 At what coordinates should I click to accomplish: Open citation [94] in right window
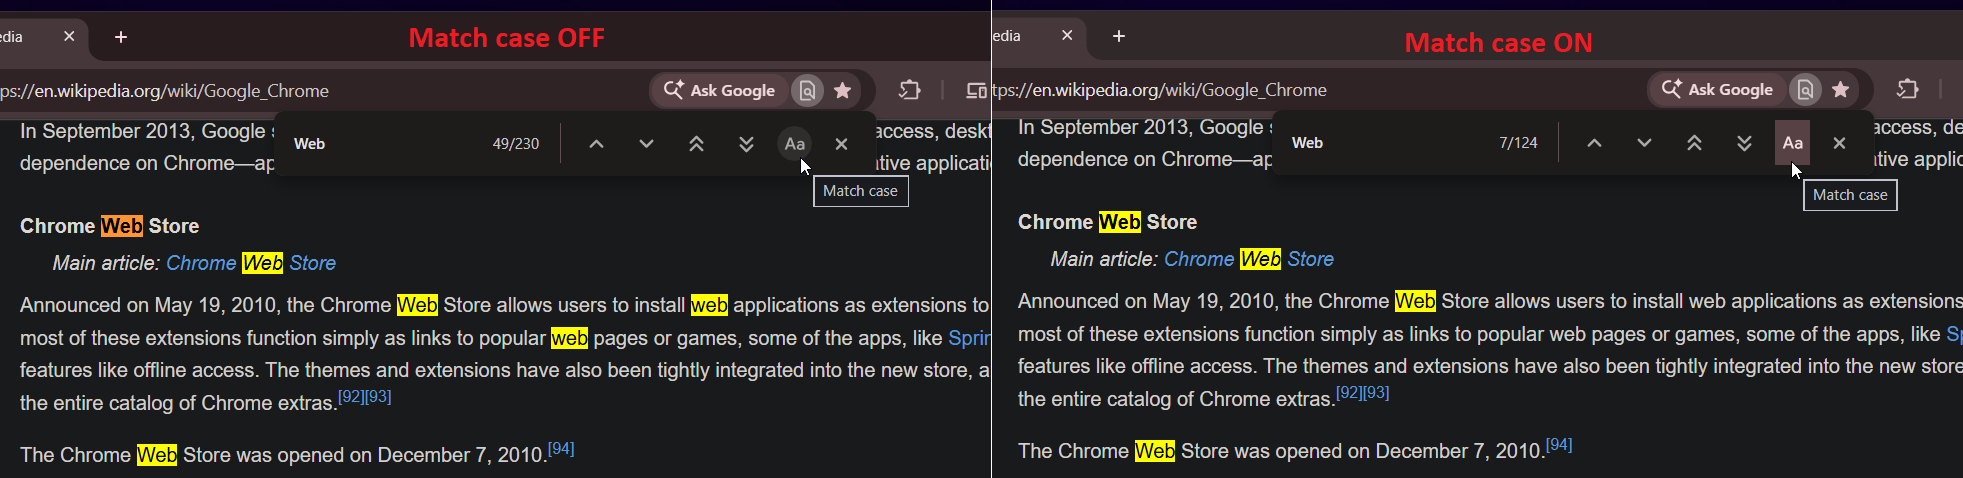[1559, 445]
